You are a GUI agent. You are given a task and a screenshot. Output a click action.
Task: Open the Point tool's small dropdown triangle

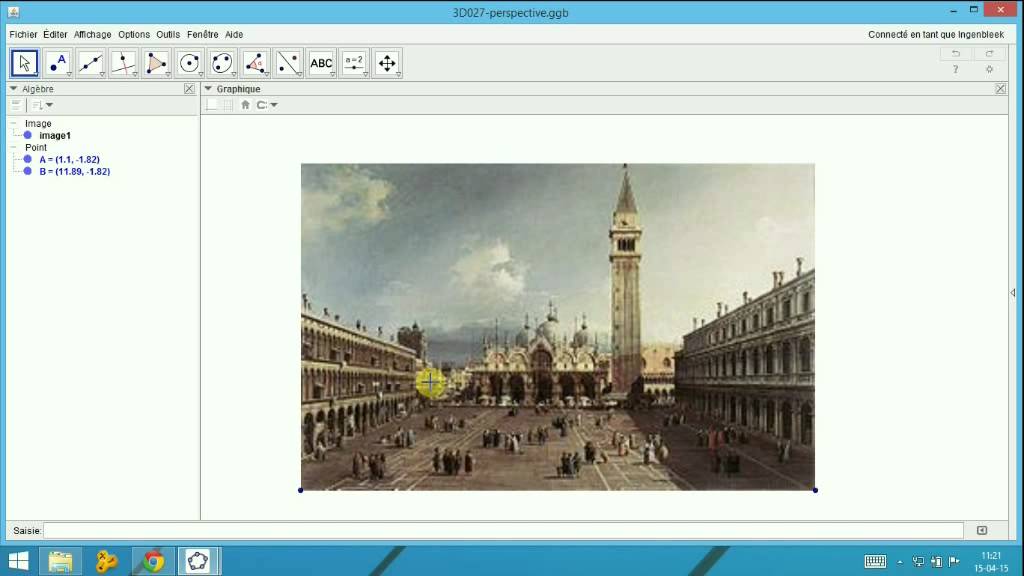point(69,74)
